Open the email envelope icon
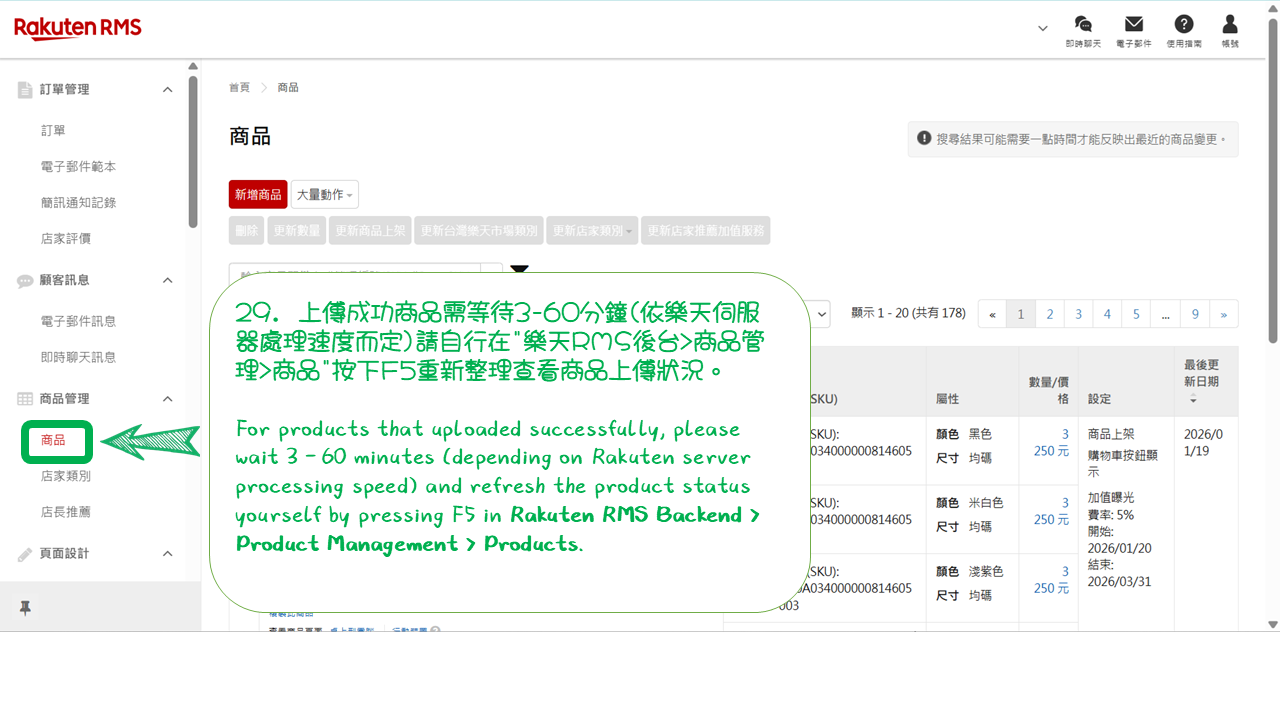The height and width of the screenshot is (720, 1280). pos(1133,25)
